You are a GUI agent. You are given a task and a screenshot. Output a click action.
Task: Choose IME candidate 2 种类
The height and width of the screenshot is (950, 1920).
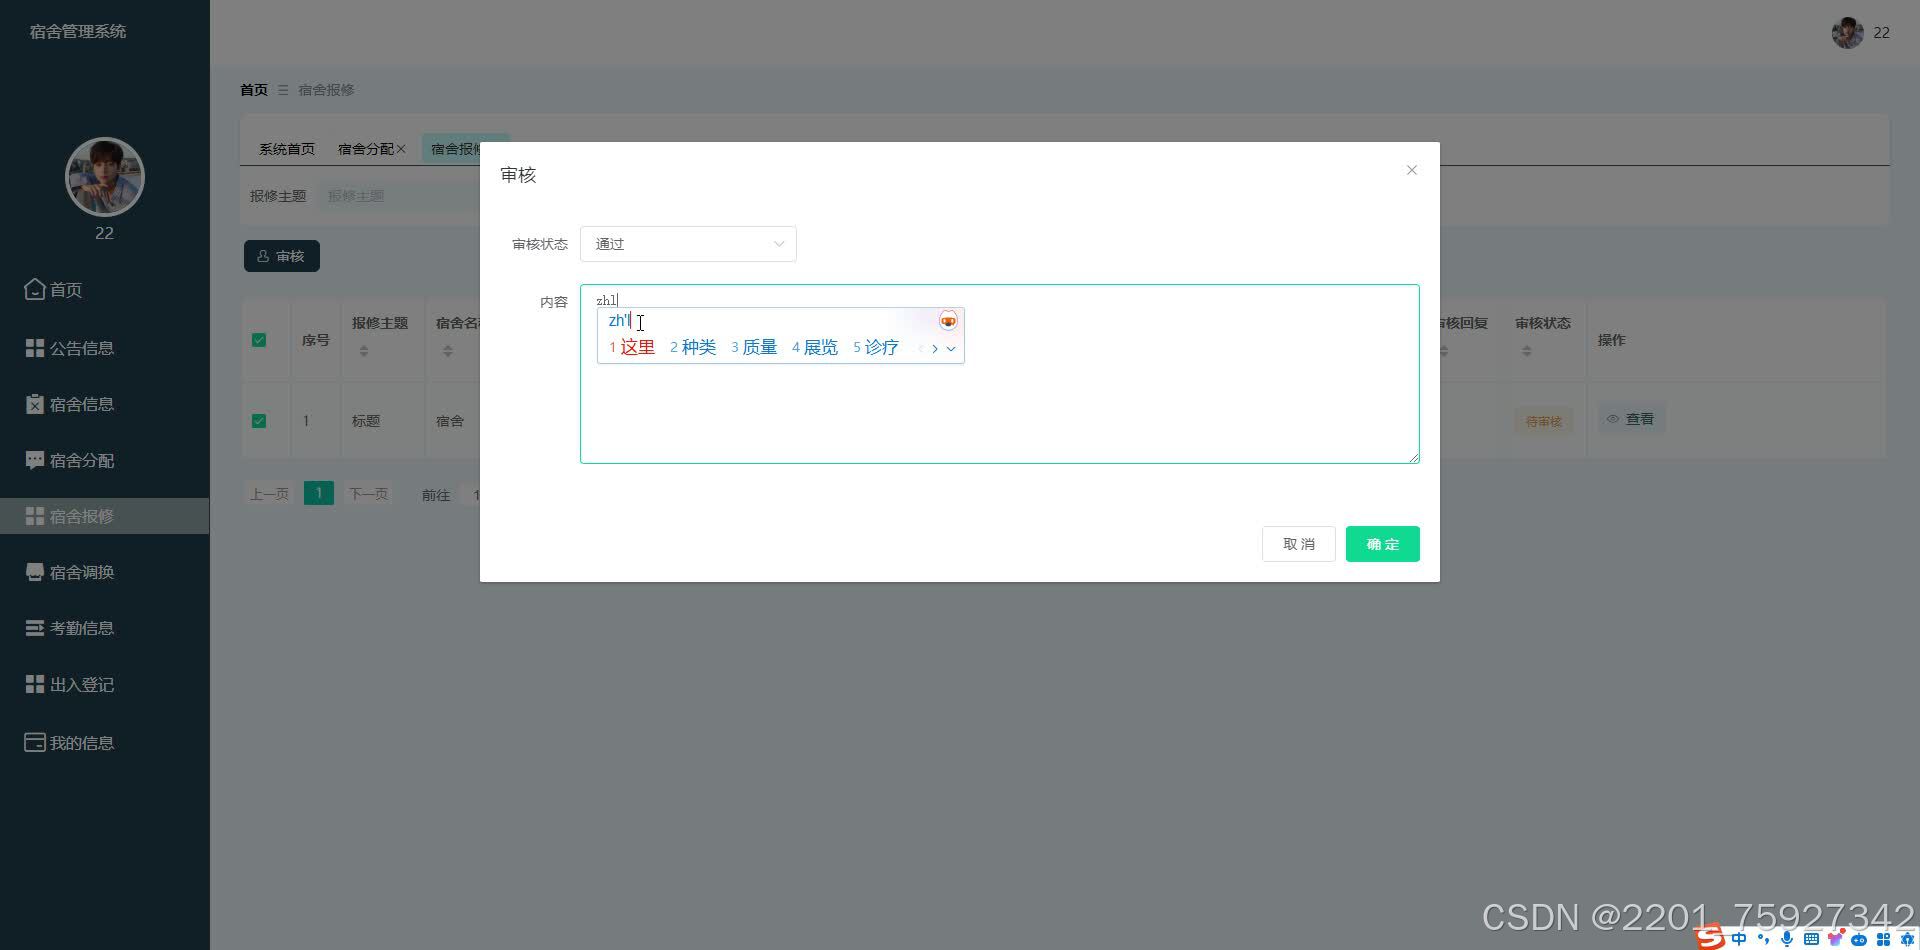[x=693, y=347]
